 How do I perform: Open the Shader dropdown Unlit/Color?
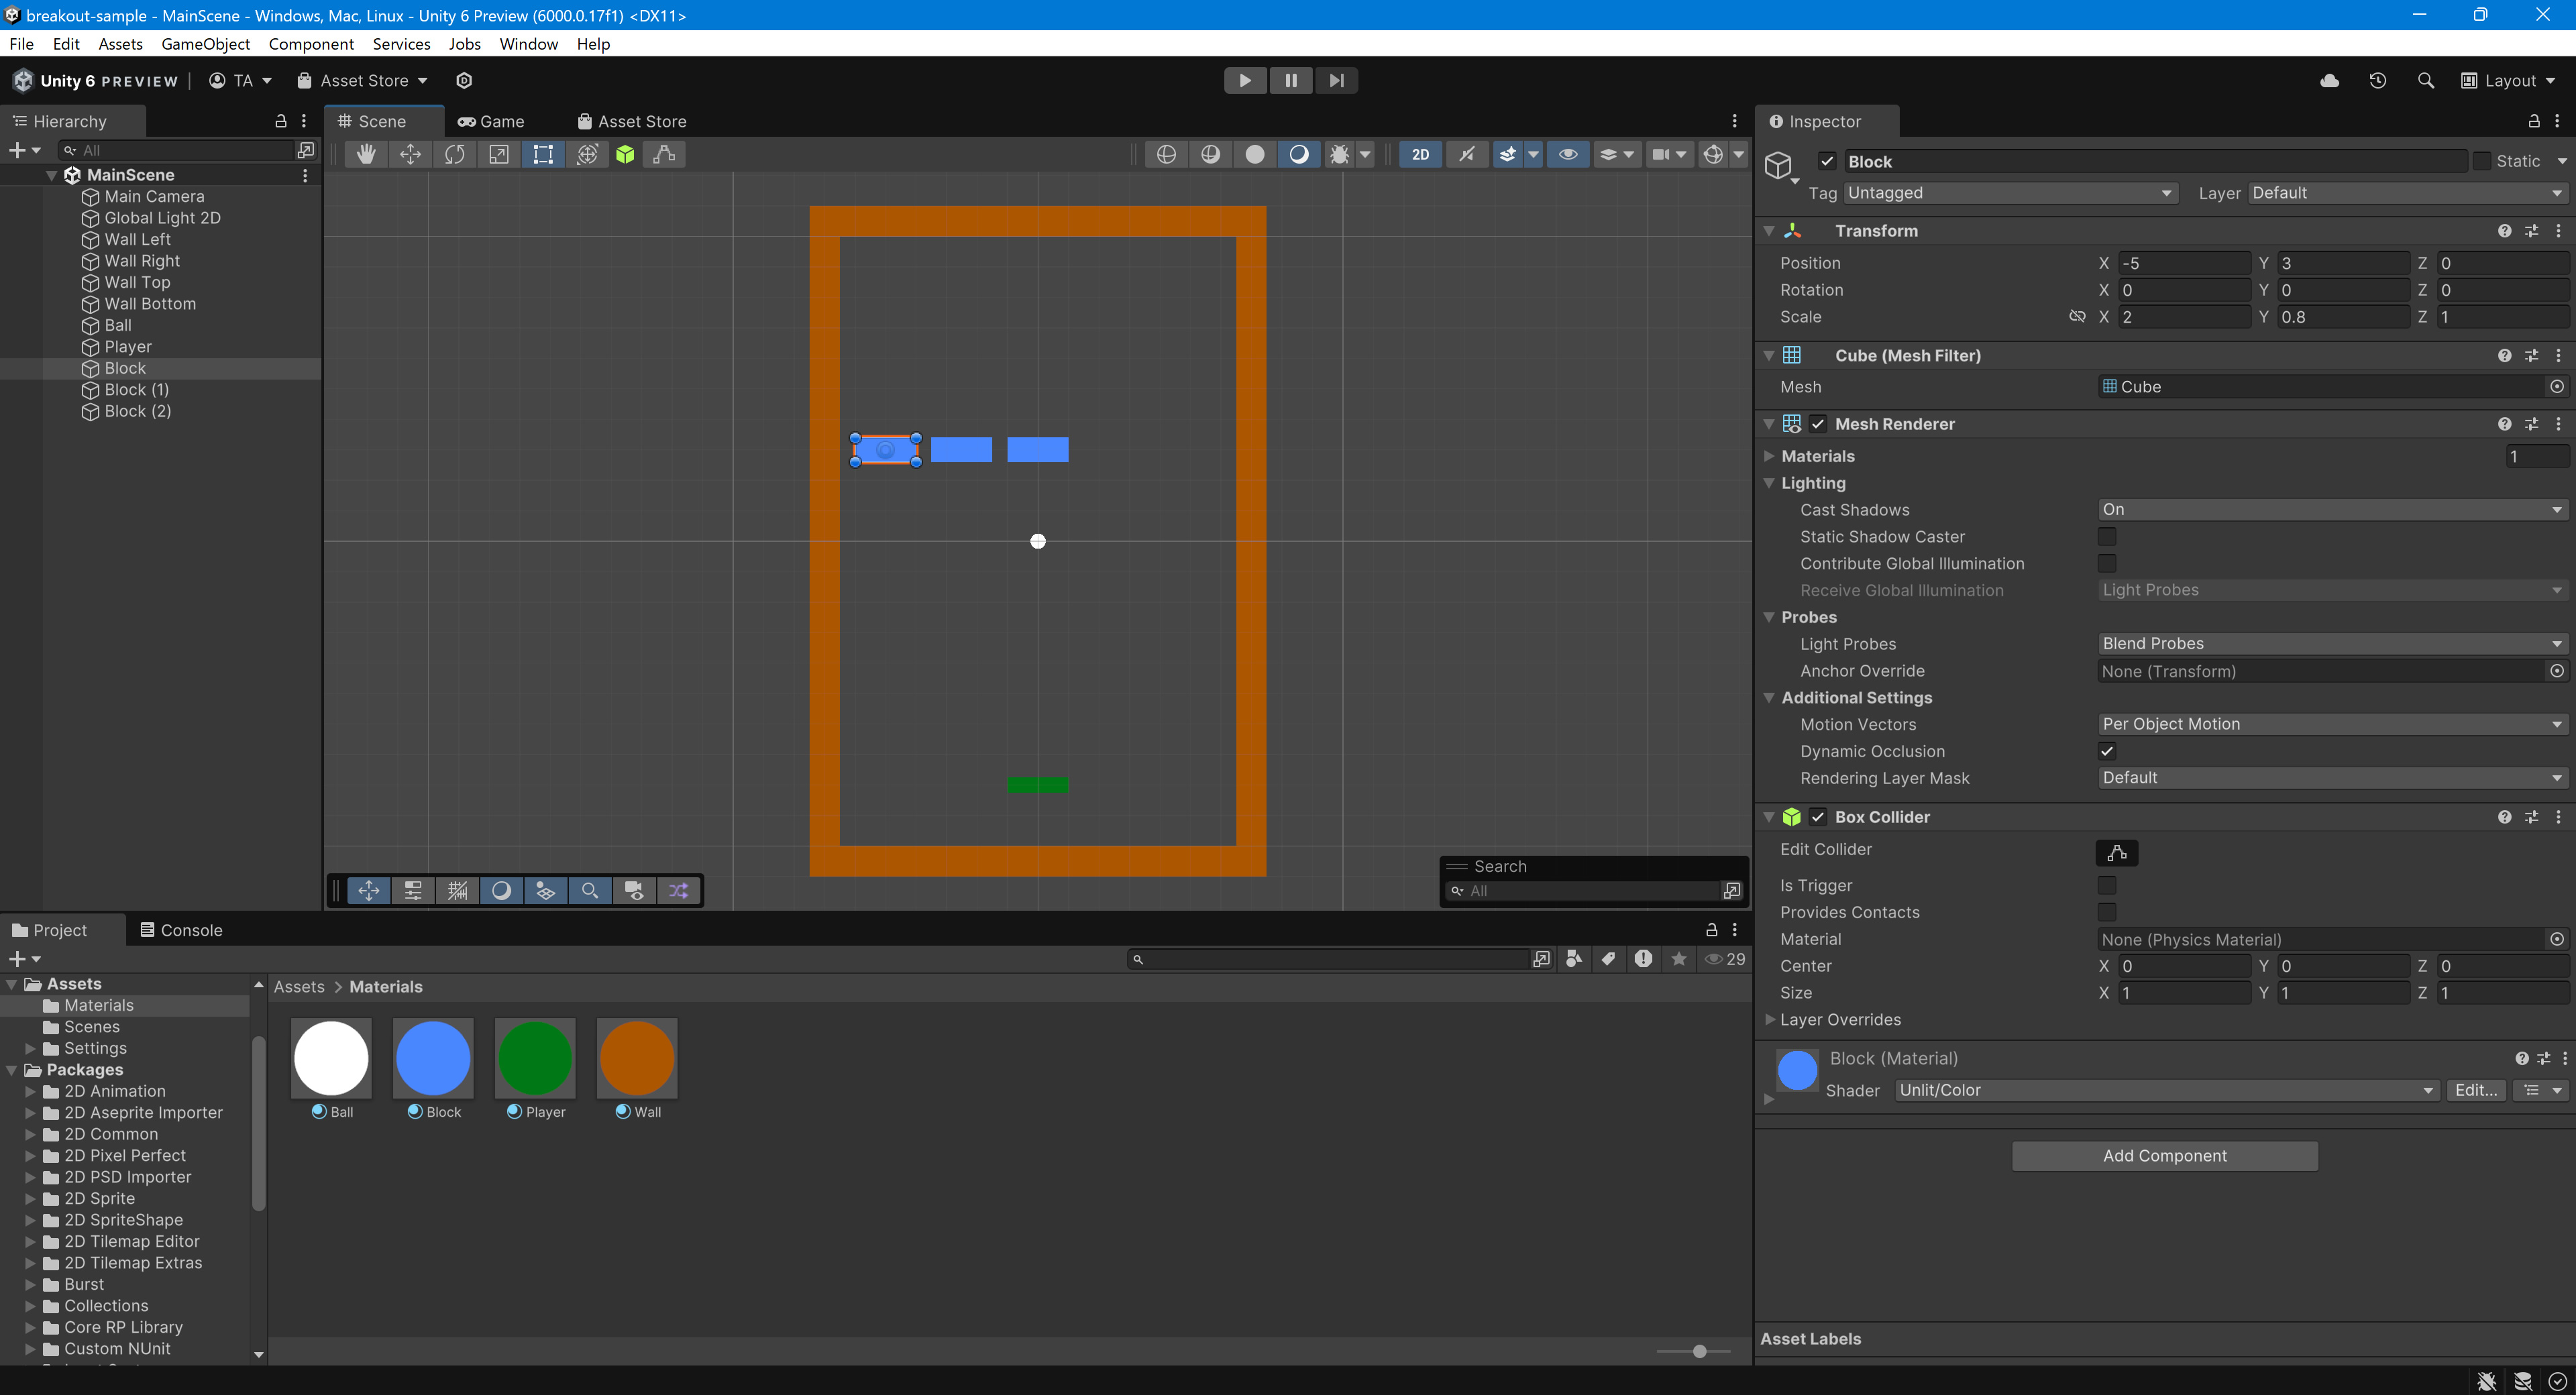pos(2166,1090)
